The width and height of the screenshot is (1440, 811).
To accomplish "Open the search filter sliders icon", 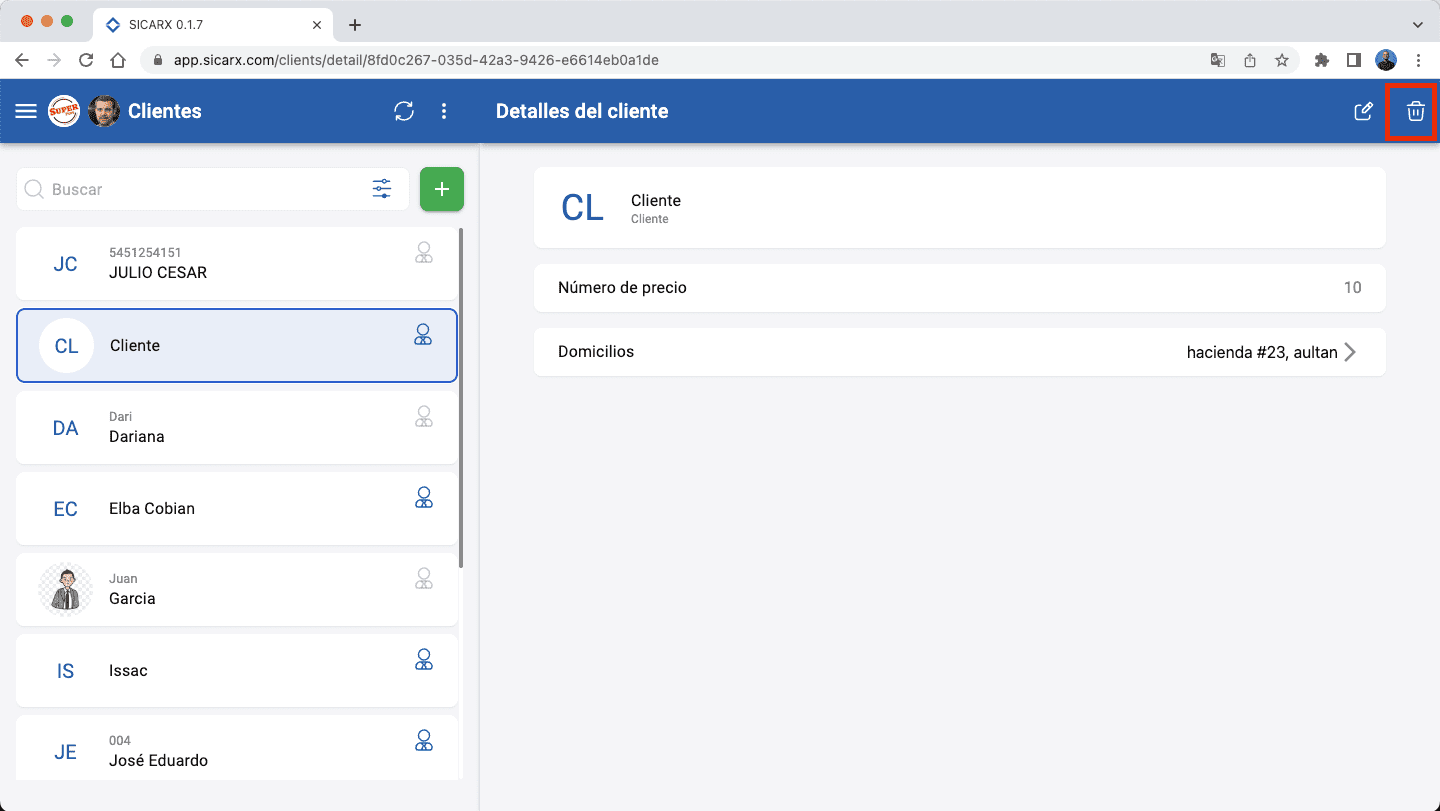I will coord(382,189).
